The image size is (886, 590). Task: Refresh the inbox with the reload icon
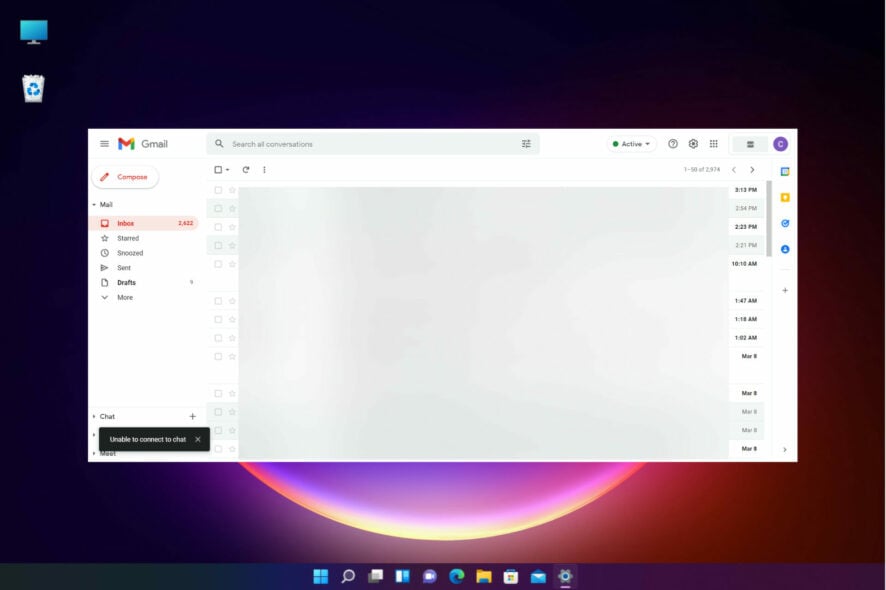click(245, 169)
